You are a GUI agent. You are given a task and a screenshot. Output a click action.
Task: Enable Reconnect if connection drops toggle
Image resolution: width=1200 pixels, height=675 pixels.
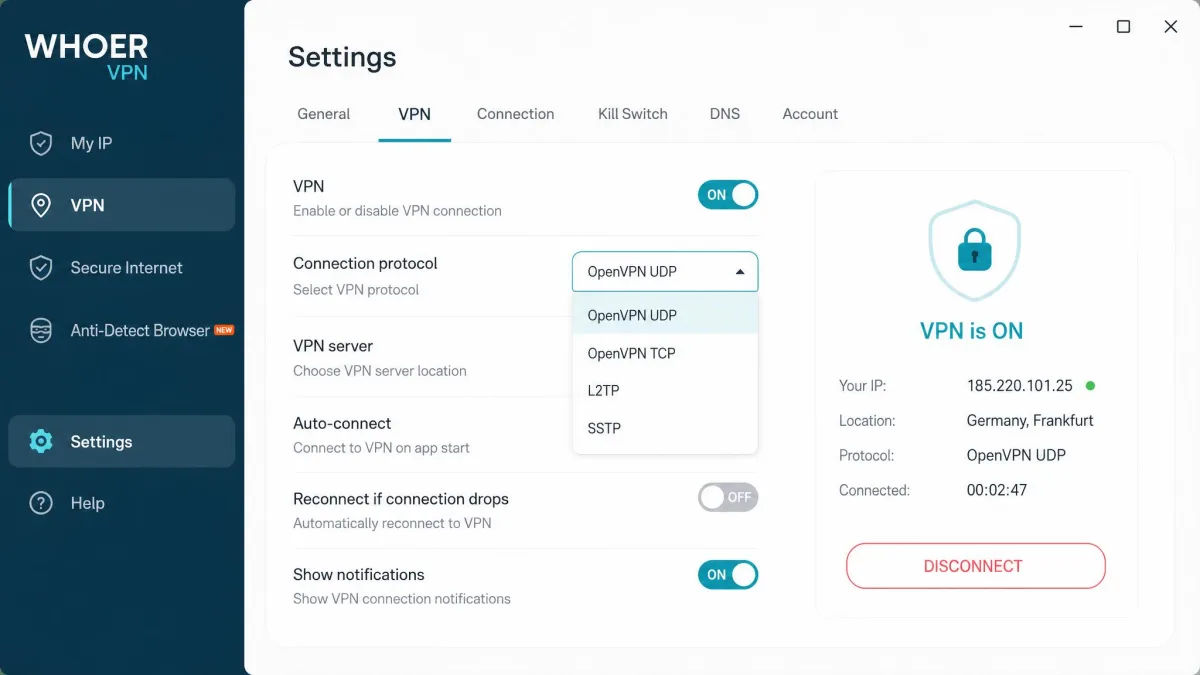(x=728, y=497)
